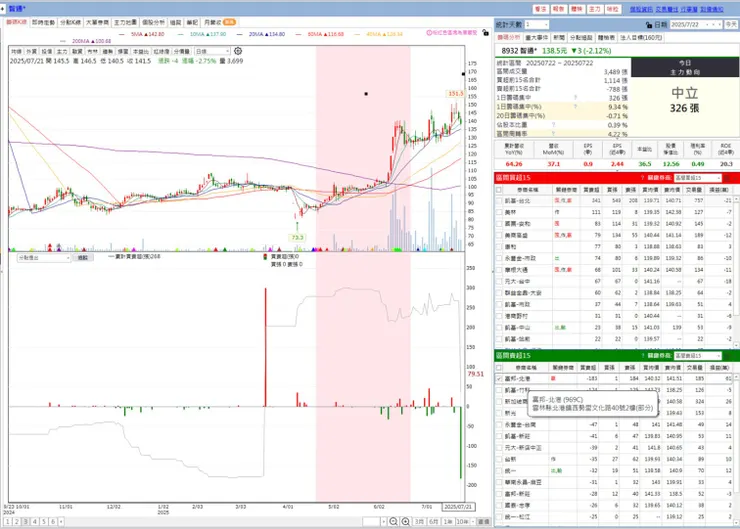Toggle the 分價量 chart indicator button
Viewport: 740px width, 529px height.
tap(181, 51)
